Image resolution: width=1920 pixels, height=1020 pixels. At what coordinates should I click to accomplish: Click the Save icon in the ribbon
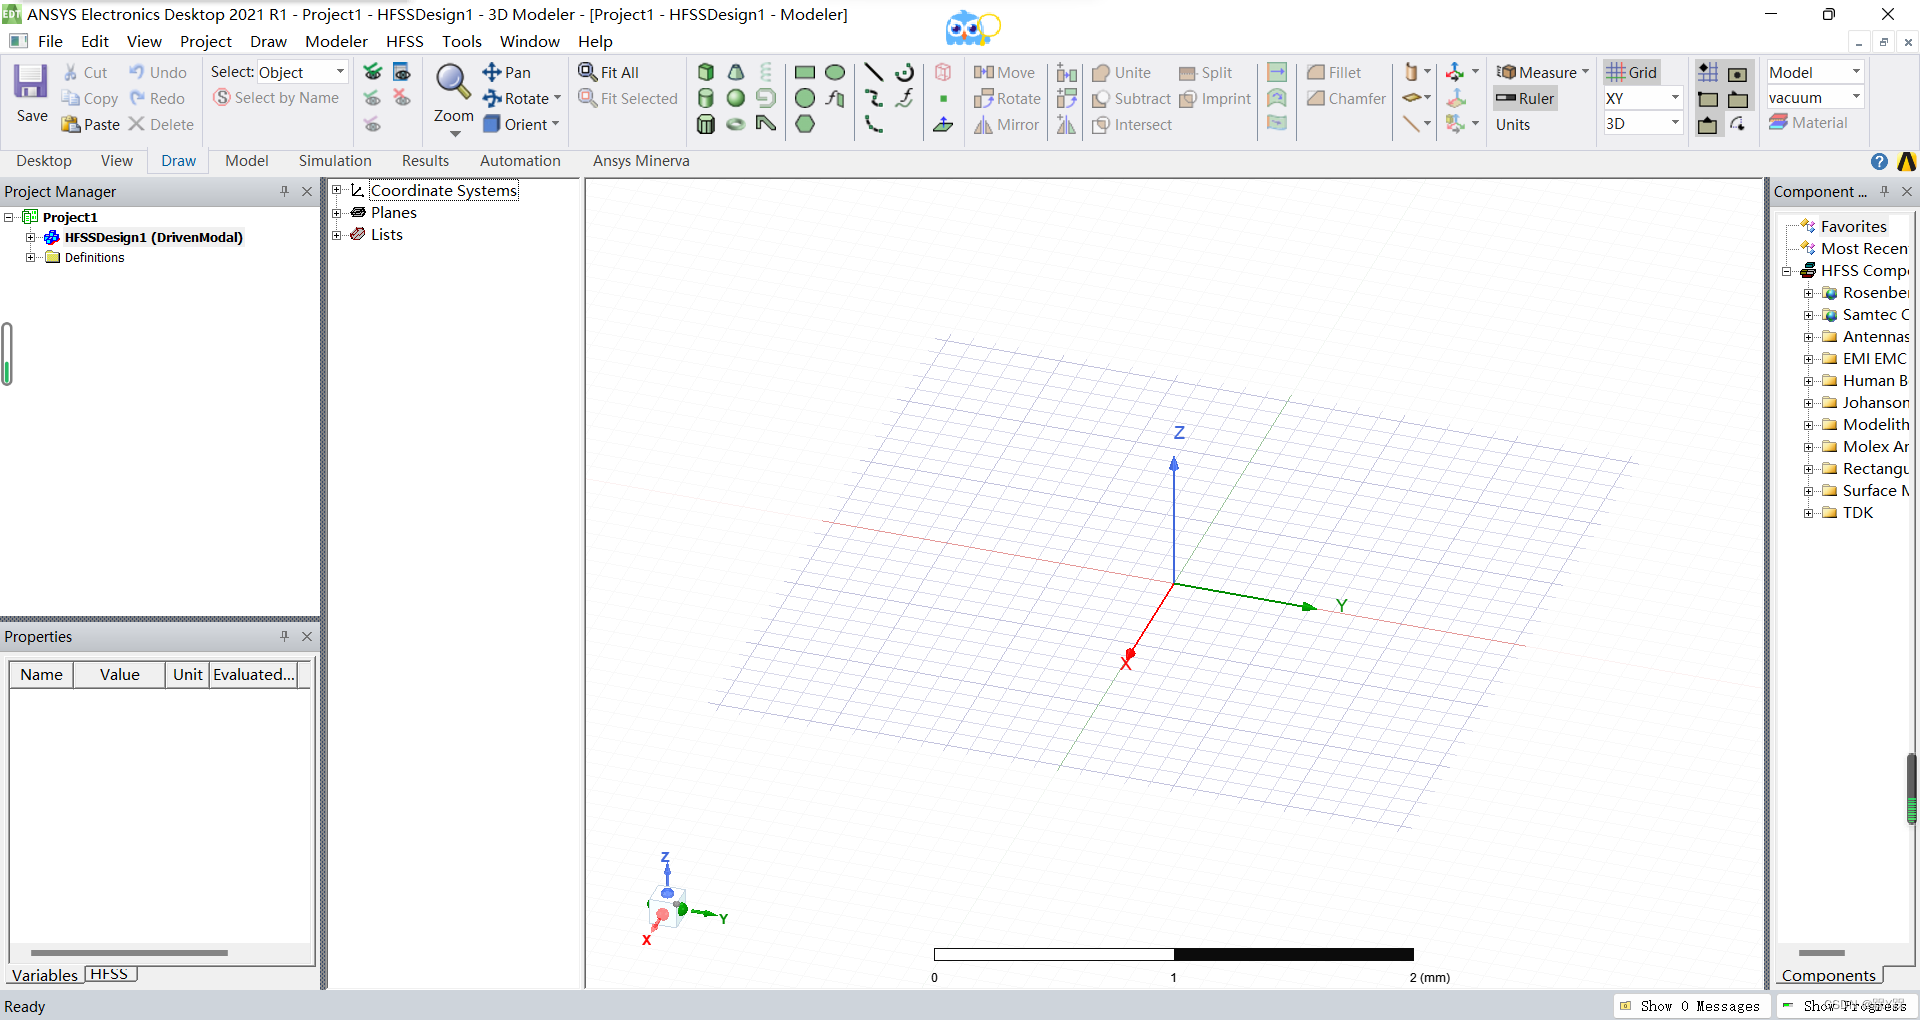click(31, 81)
